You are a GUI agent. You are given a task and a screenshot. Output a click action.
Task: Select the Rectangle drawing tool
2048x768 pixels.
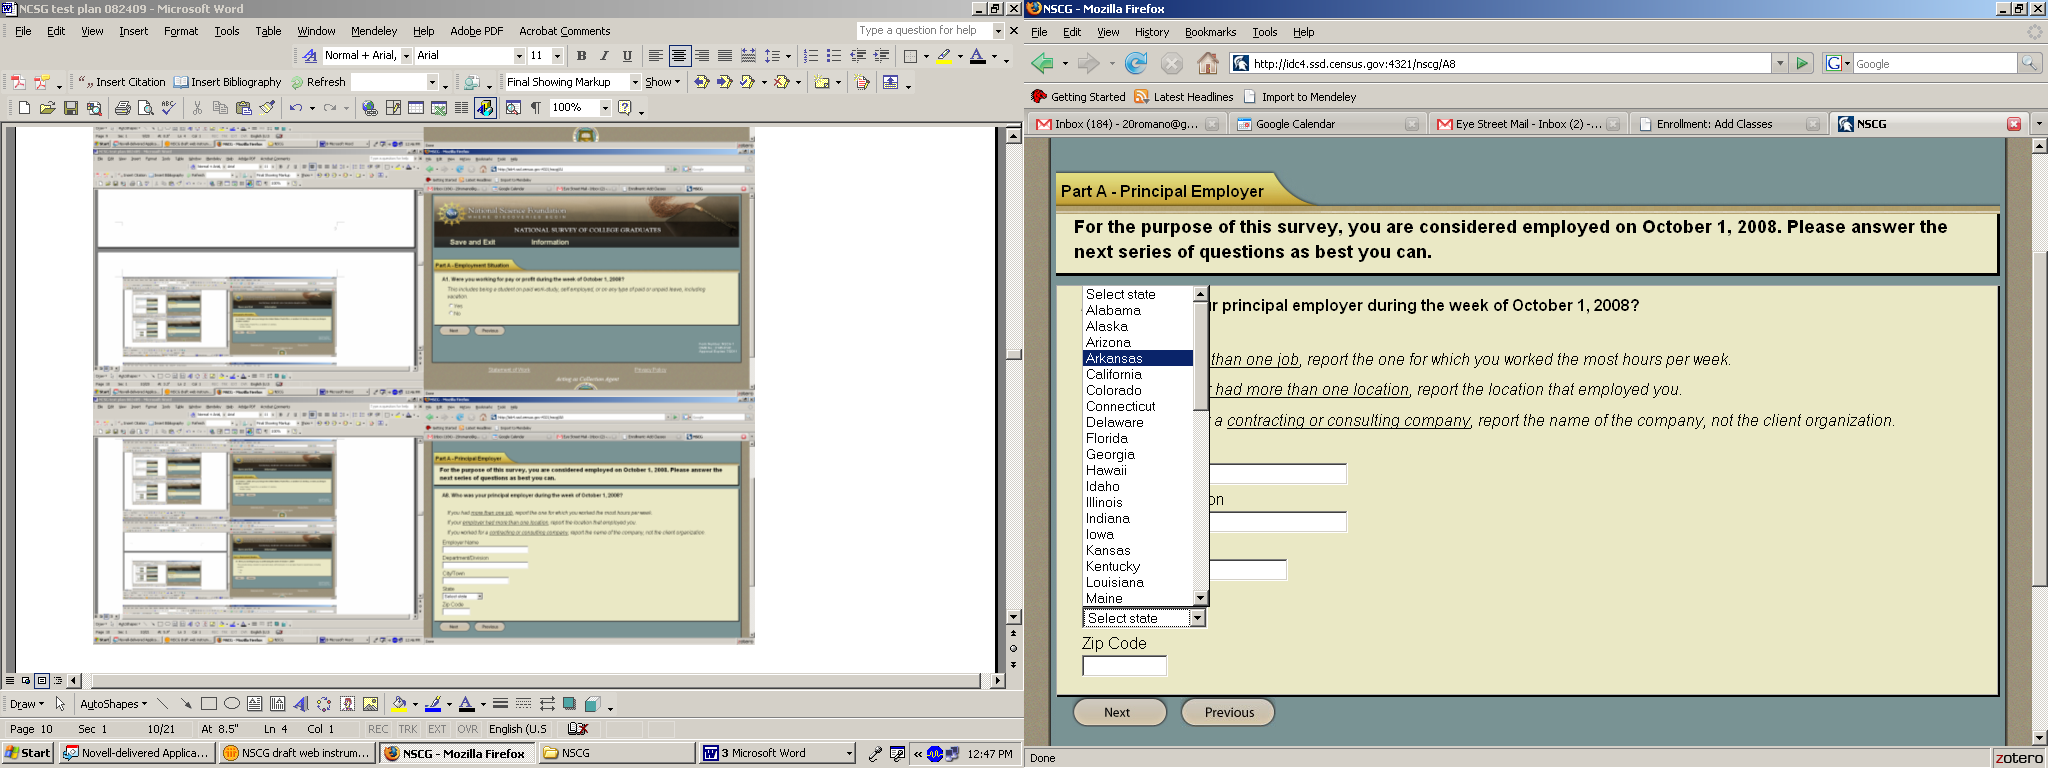tap(208, 704)
